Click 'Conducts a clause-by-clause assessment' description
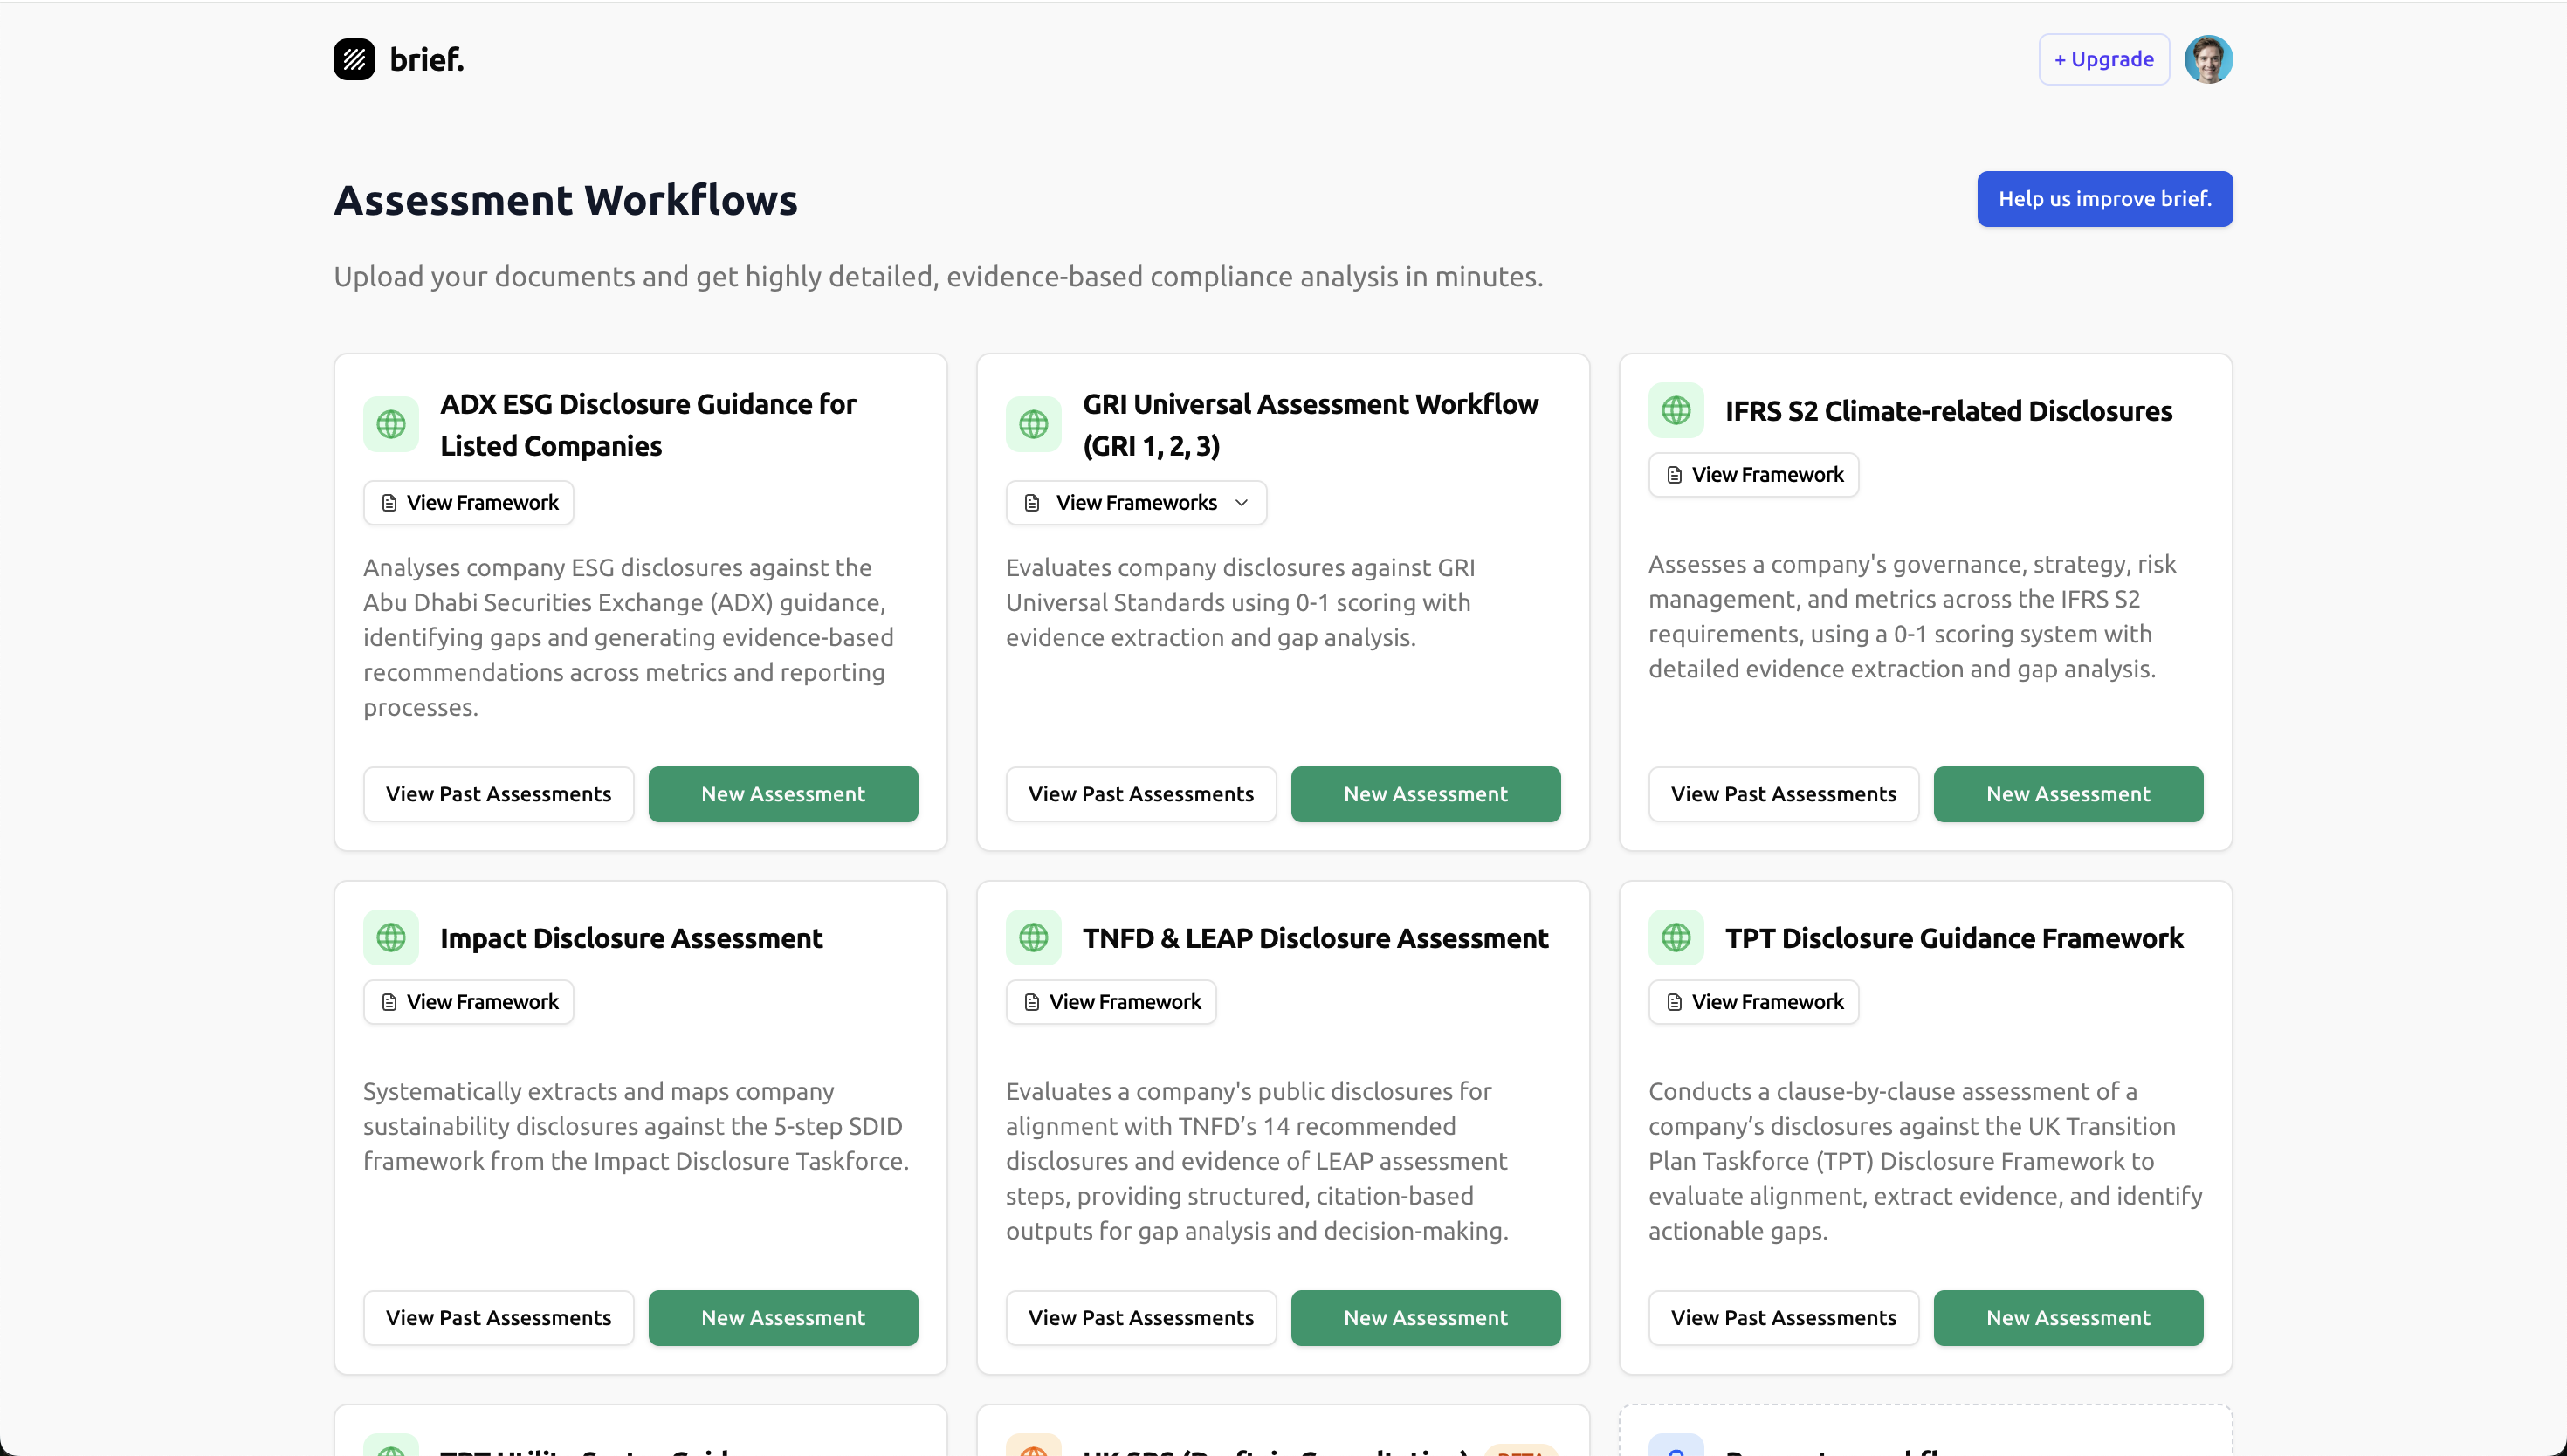 tap(1925, 1161)
